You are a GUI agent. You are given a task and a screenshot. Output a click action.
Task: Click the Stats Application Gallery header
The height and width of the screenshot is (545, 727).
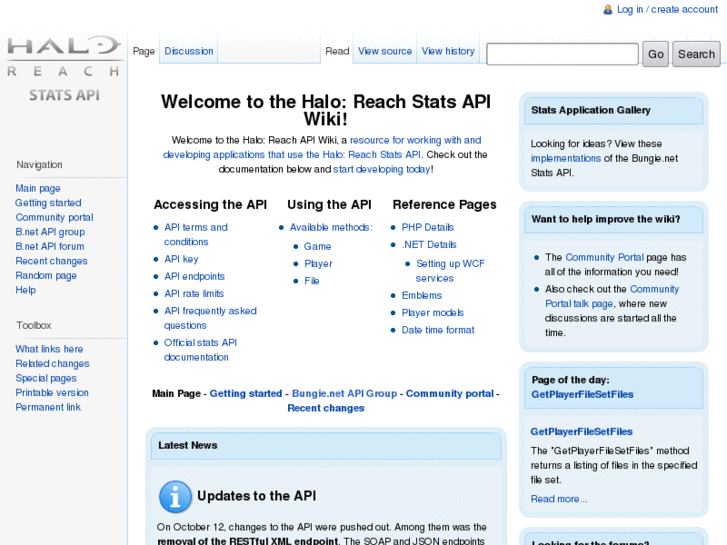(613, 110)
